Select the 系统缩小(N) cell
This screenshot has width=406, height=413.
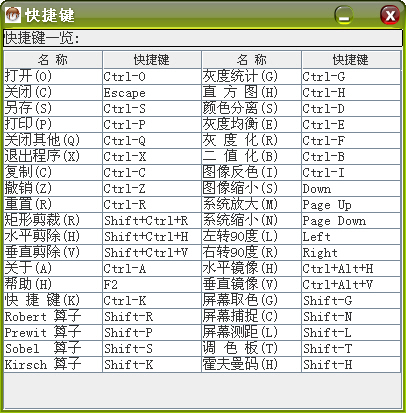[251, 221]
